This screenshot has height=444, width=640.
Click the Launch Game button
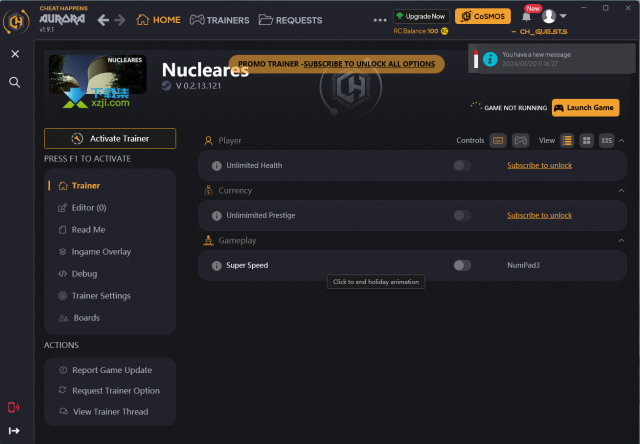coord(585,107)
